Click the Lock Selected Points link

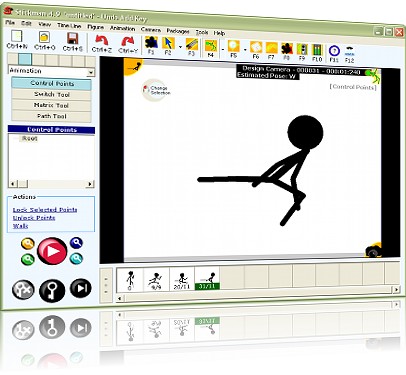[45, 210]
